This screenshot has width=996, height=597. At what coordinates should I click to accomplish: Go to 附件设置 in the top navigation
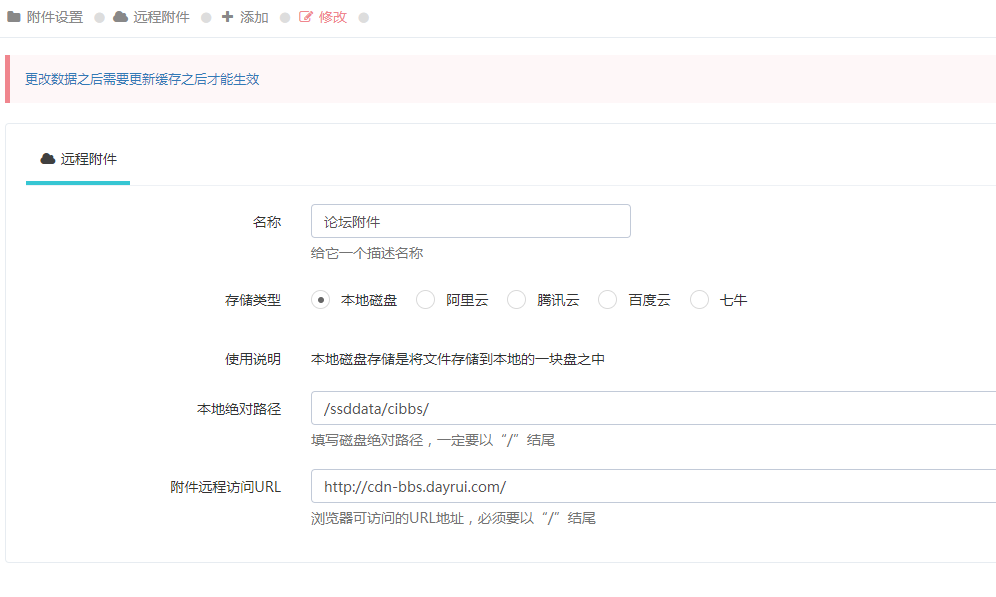coord(55,17)
